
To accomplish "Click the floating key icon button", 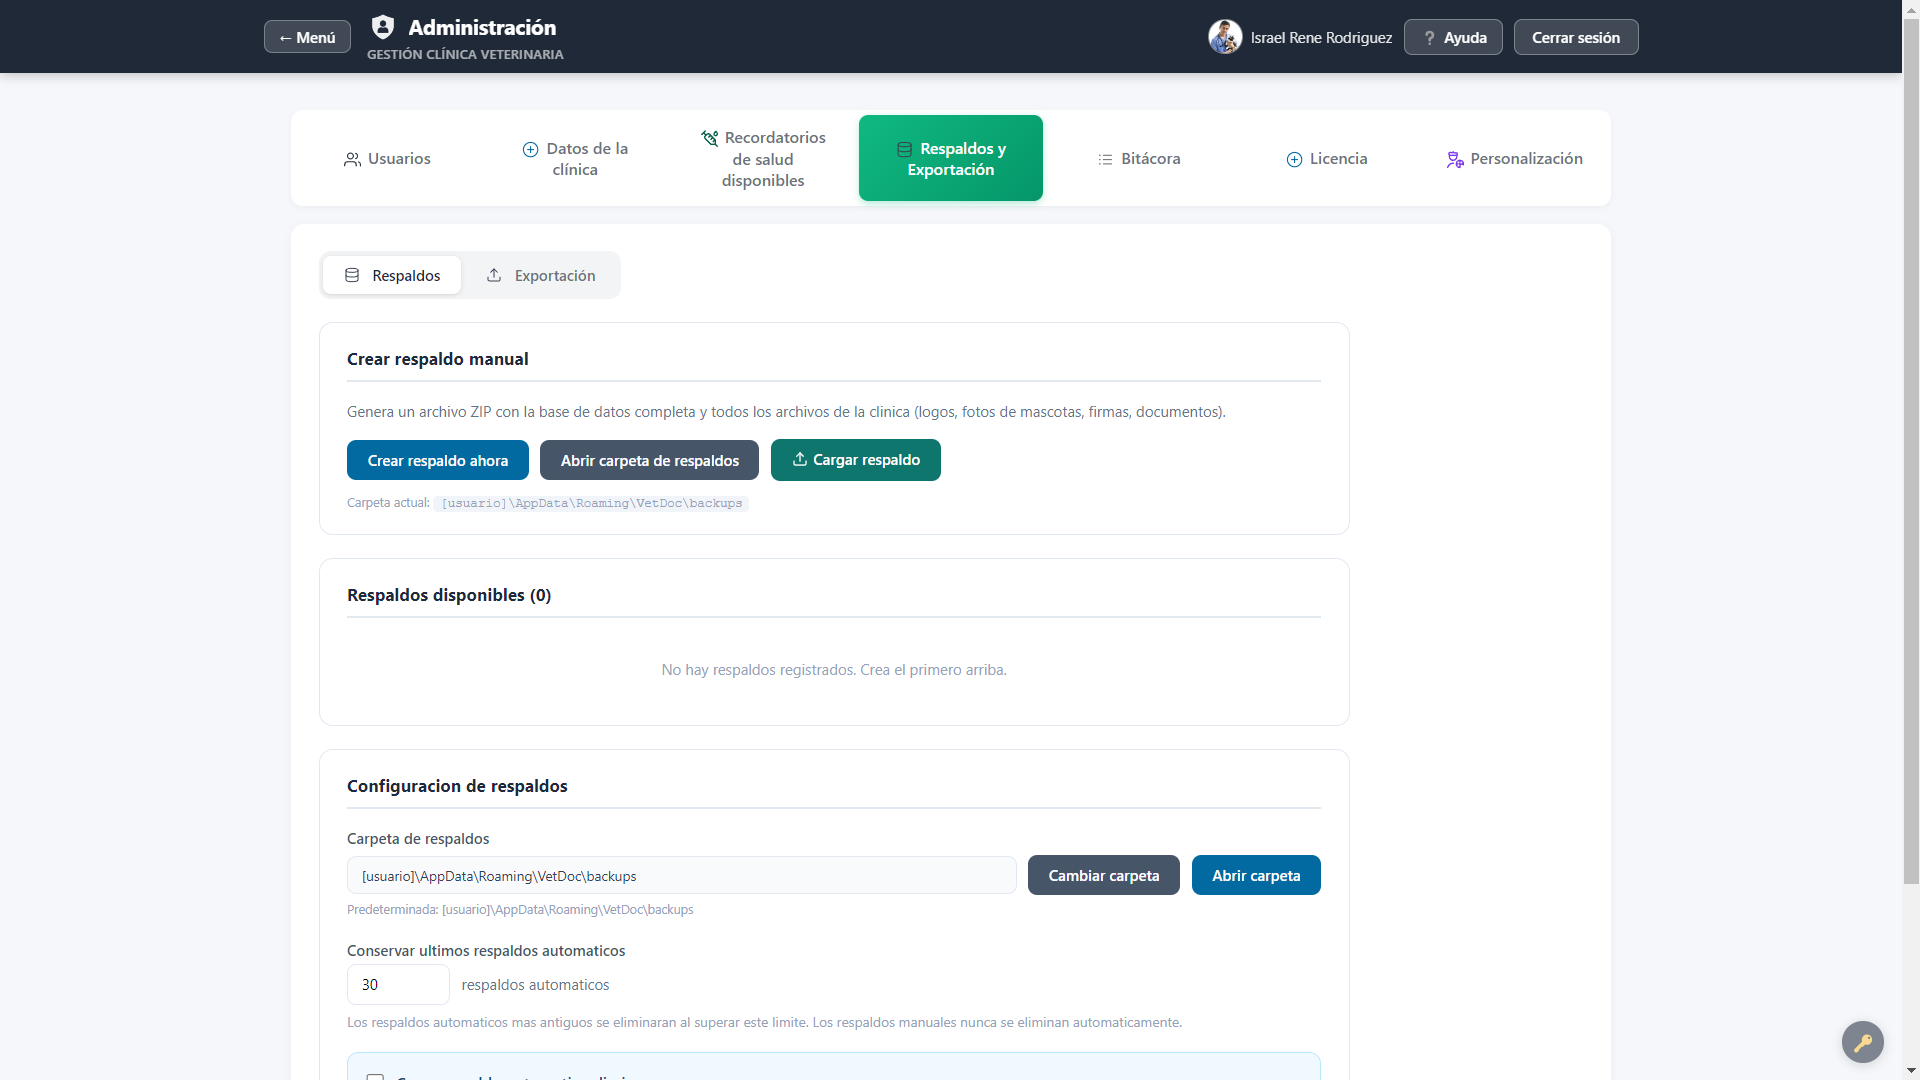I will [x=1863, y=1042].
